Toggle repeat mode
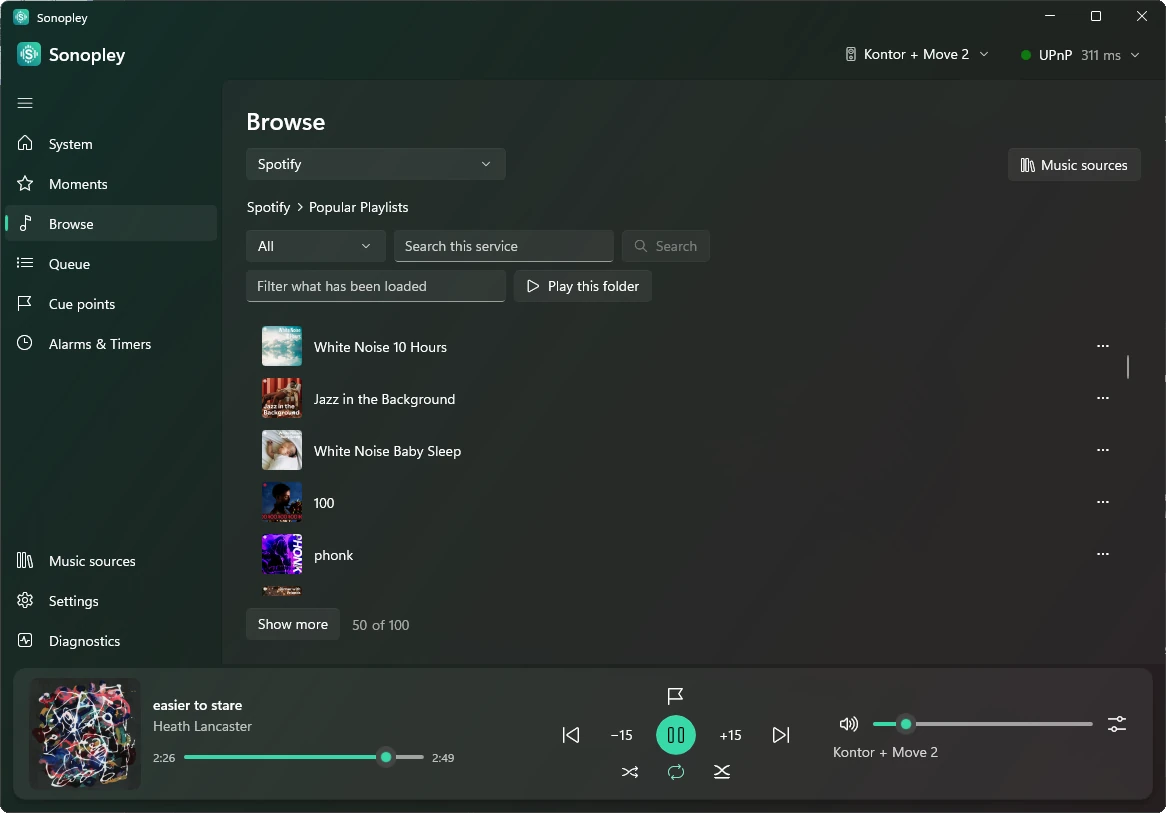This screenshot has height=813, width=1166. 676,772
